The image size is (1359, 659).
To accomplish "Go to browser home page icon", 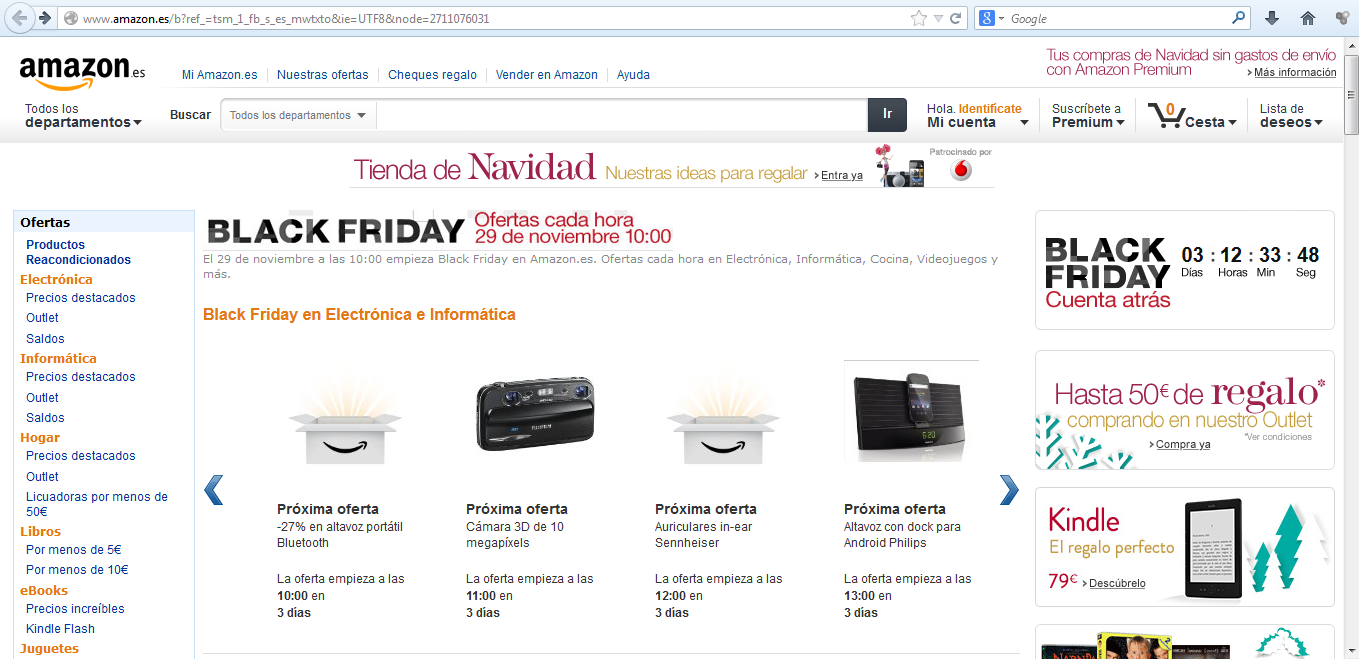I will point(1307,18).
